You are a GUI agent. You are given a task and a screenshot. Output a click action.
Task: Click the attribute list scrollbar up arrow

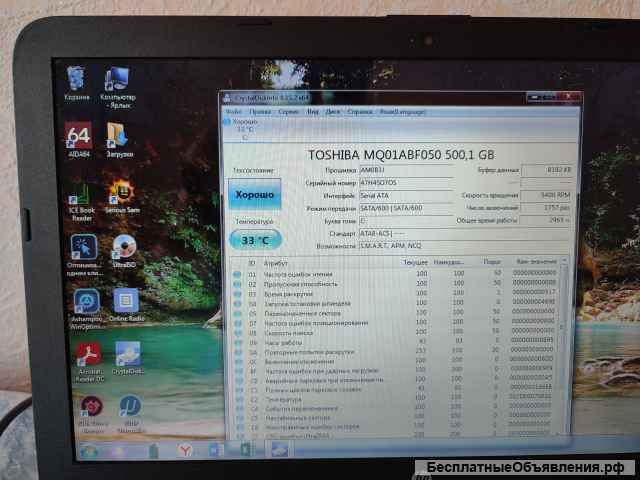[x=565, y=260]
